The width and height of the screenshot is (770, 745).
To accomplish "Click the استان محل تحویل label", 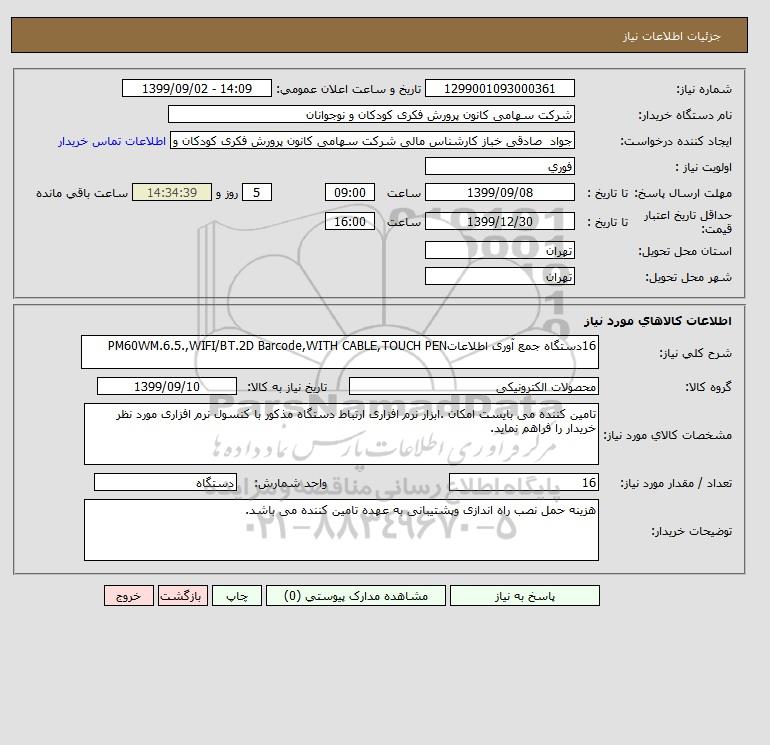I will (x=685, y=251).
